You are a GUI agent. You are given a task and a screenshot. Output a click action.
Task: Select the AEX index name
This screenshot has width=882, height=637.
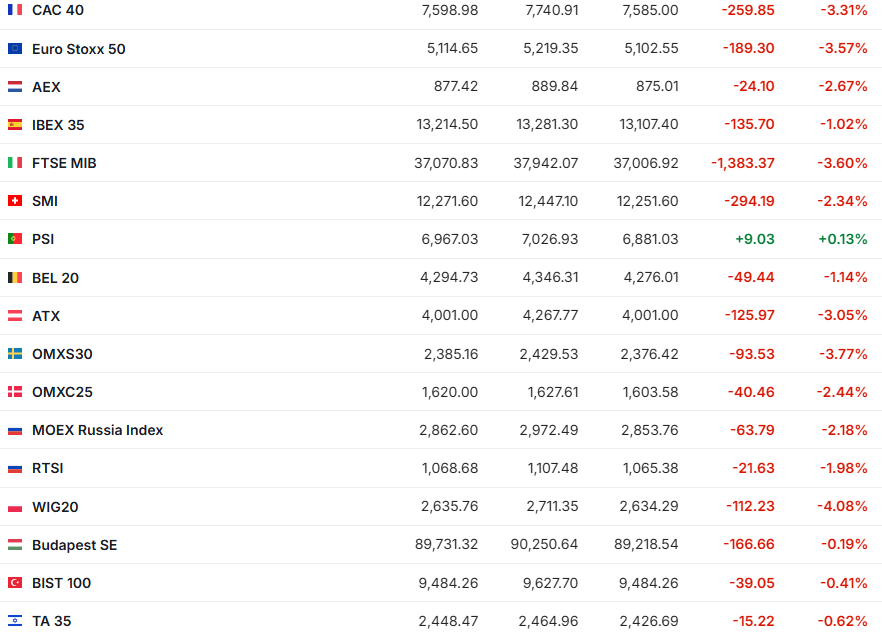point(46,87)
